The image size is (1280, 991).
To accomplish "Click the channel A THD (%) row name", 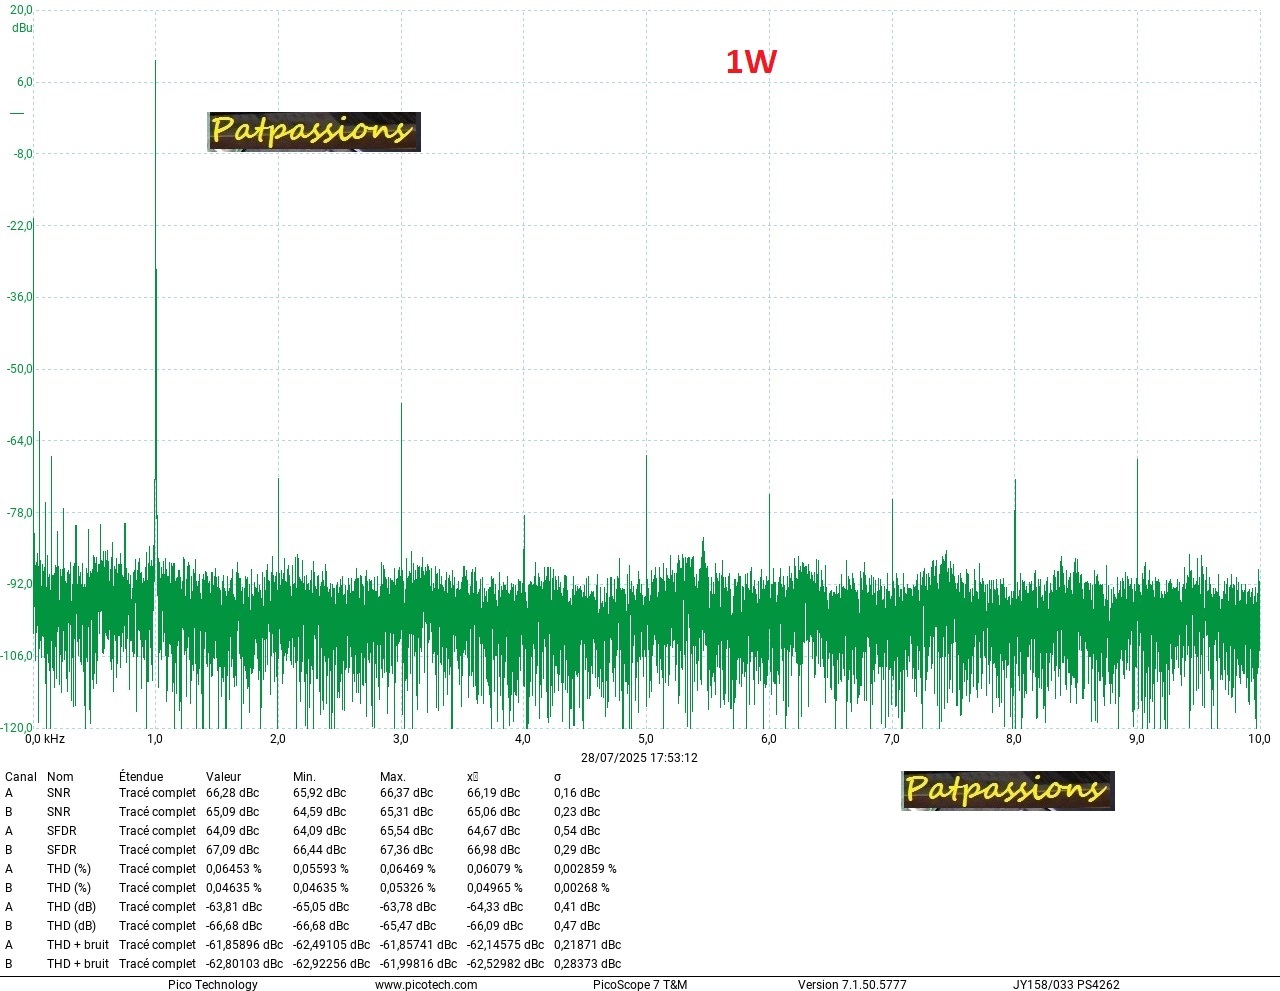I will (x=69, y=869).
